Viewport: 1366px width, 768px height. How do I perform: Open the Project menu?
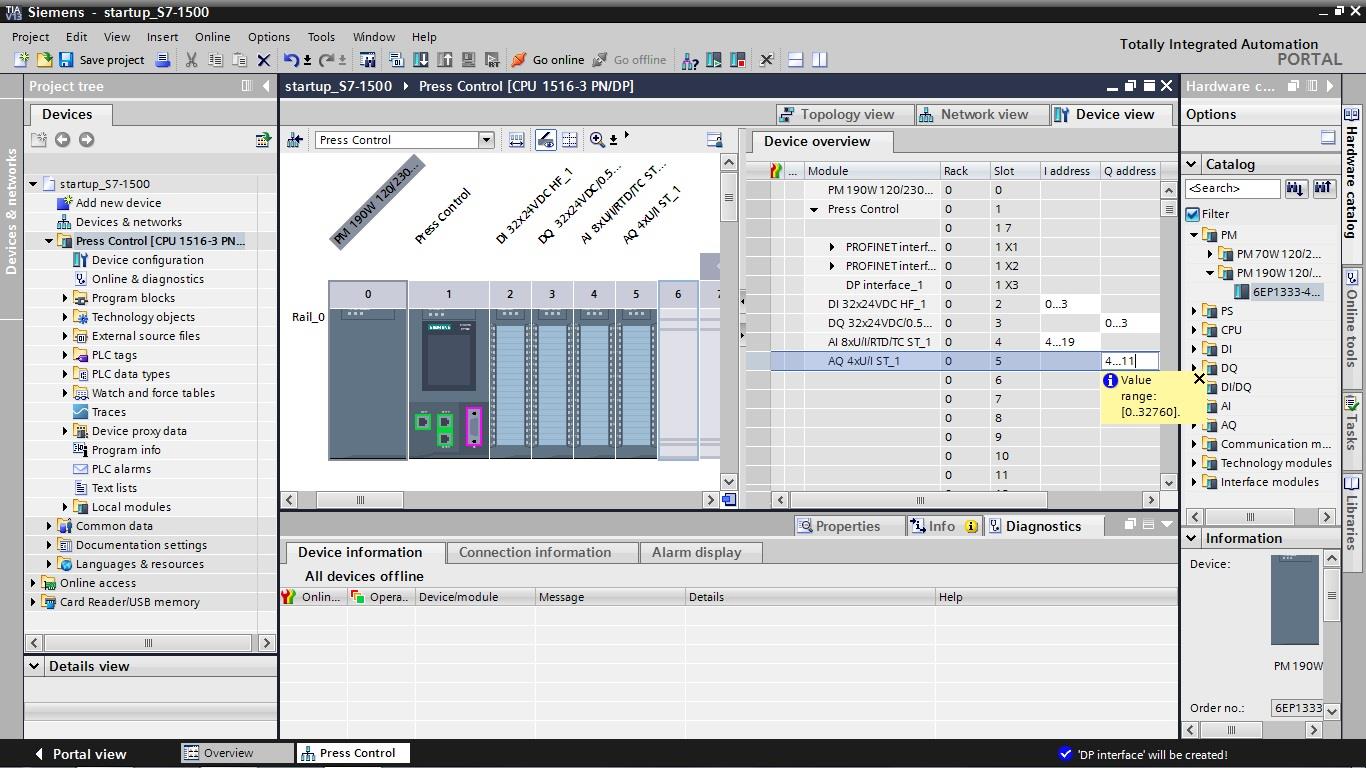point(30,37)
